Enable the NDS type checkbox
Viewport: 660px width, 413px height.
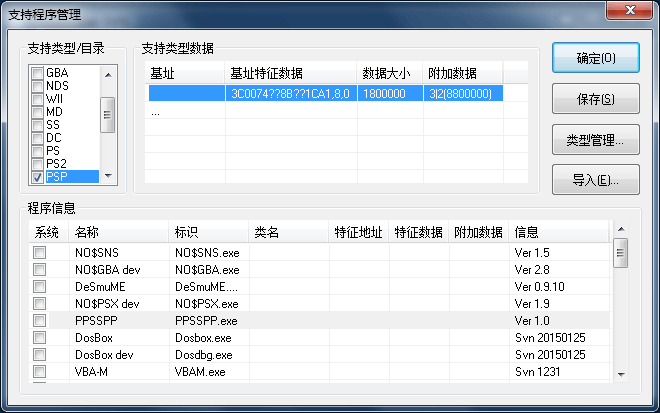click(38, 86)
